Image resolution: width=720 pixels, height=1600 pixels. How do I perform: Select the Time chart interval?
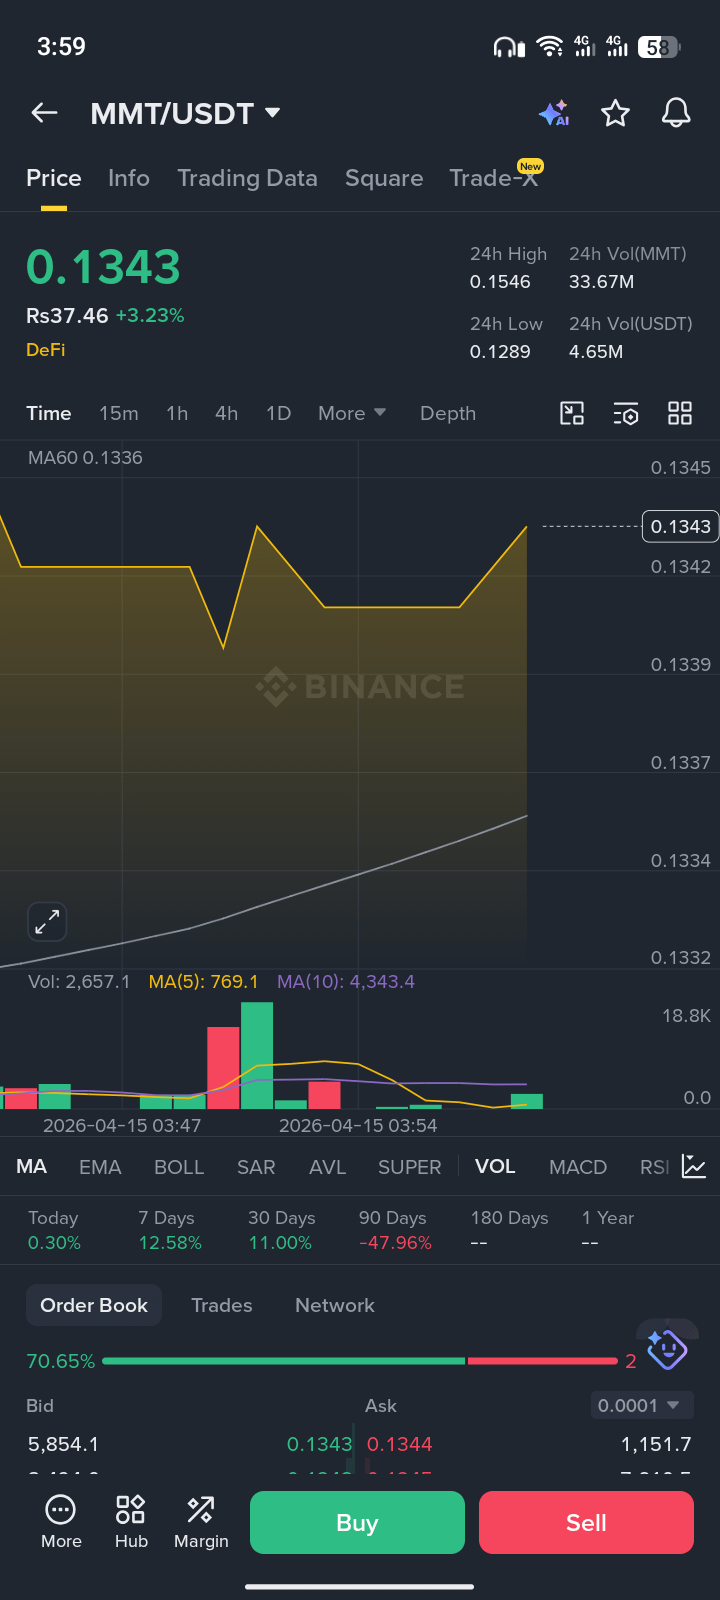click(x=49, y=413)
